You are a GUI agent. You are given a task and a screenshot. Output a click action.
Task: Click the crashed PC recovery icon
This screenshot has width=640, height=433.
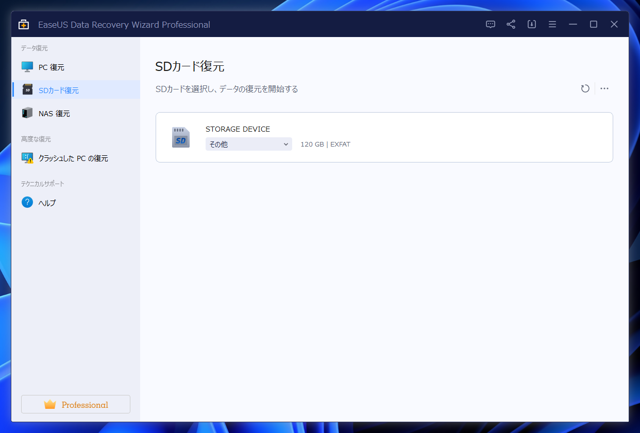(x=27, y=158)
